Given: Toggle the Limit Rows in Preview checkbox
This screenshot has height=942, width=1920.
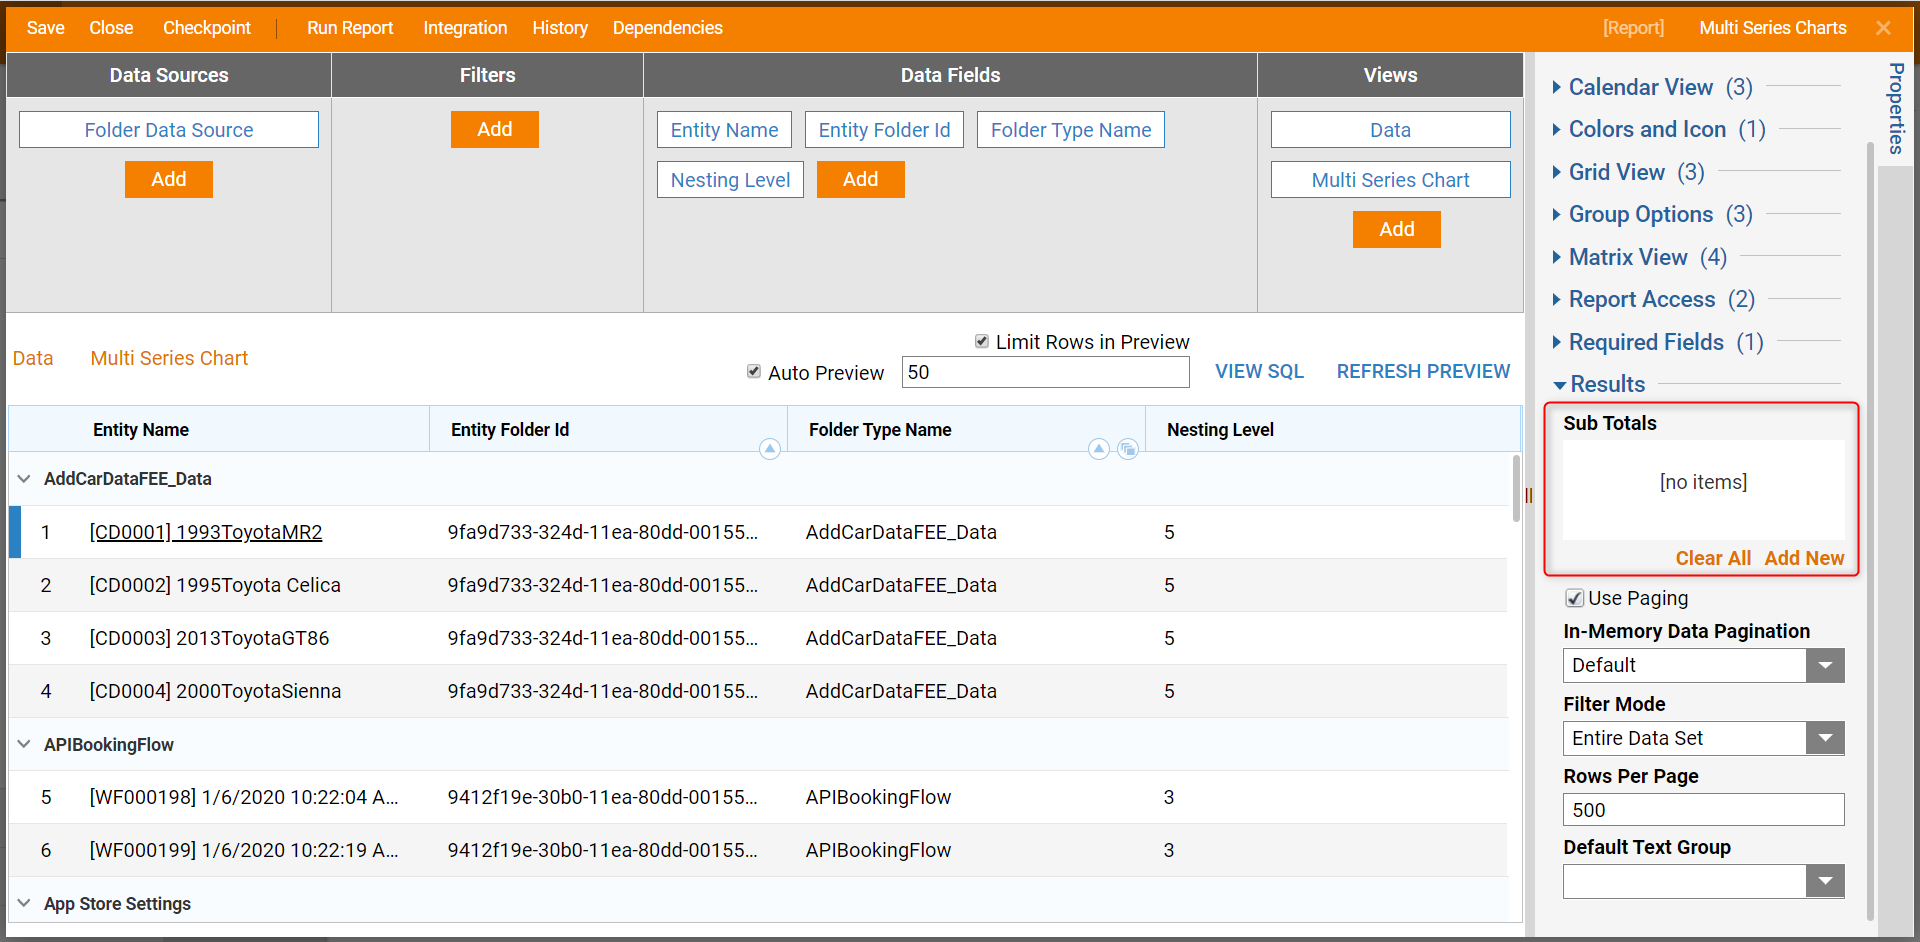Looking at the screenshot, I should (982, 342).
